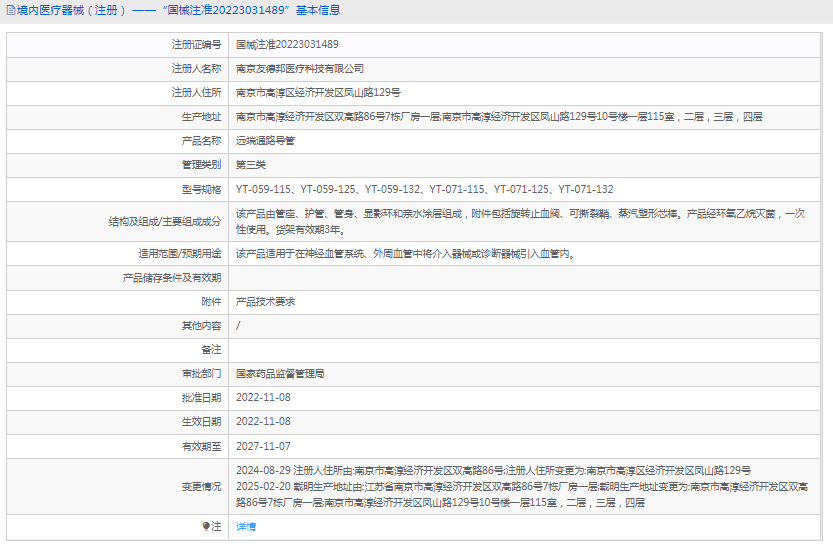Click the 管理类别 label
833x546 pixels.
[x=201, y=165]
